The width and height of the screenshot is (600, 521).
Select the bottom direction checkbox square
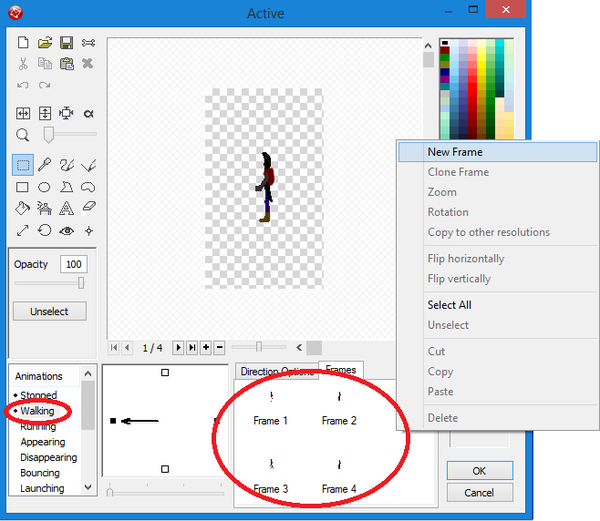tap(165, 468)
